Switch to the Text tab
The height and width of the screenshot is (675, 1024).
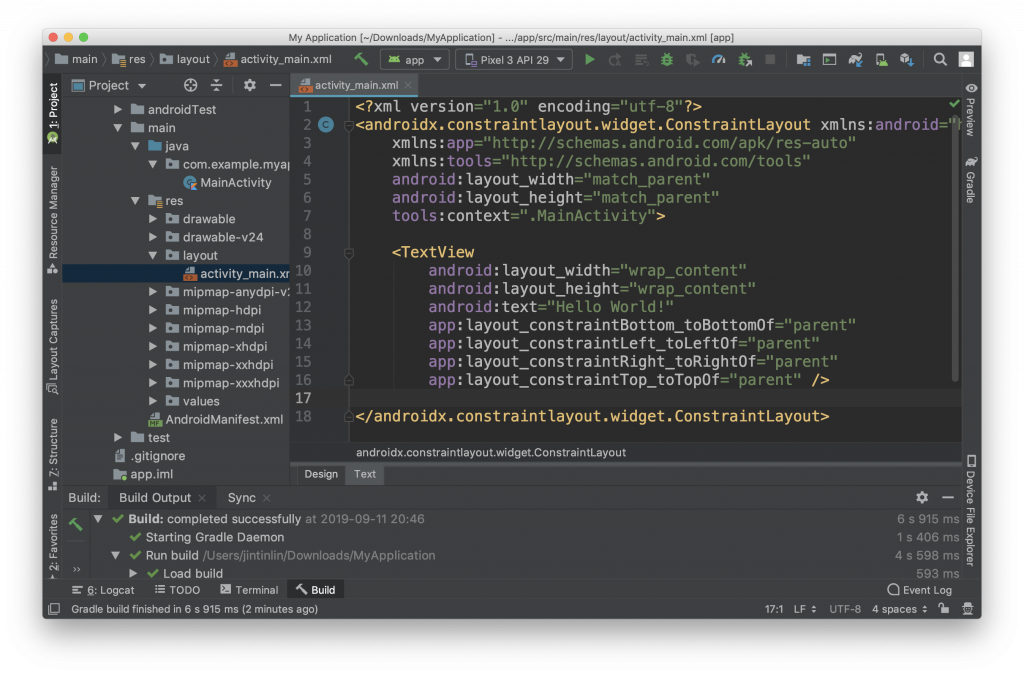click(364, 474)
